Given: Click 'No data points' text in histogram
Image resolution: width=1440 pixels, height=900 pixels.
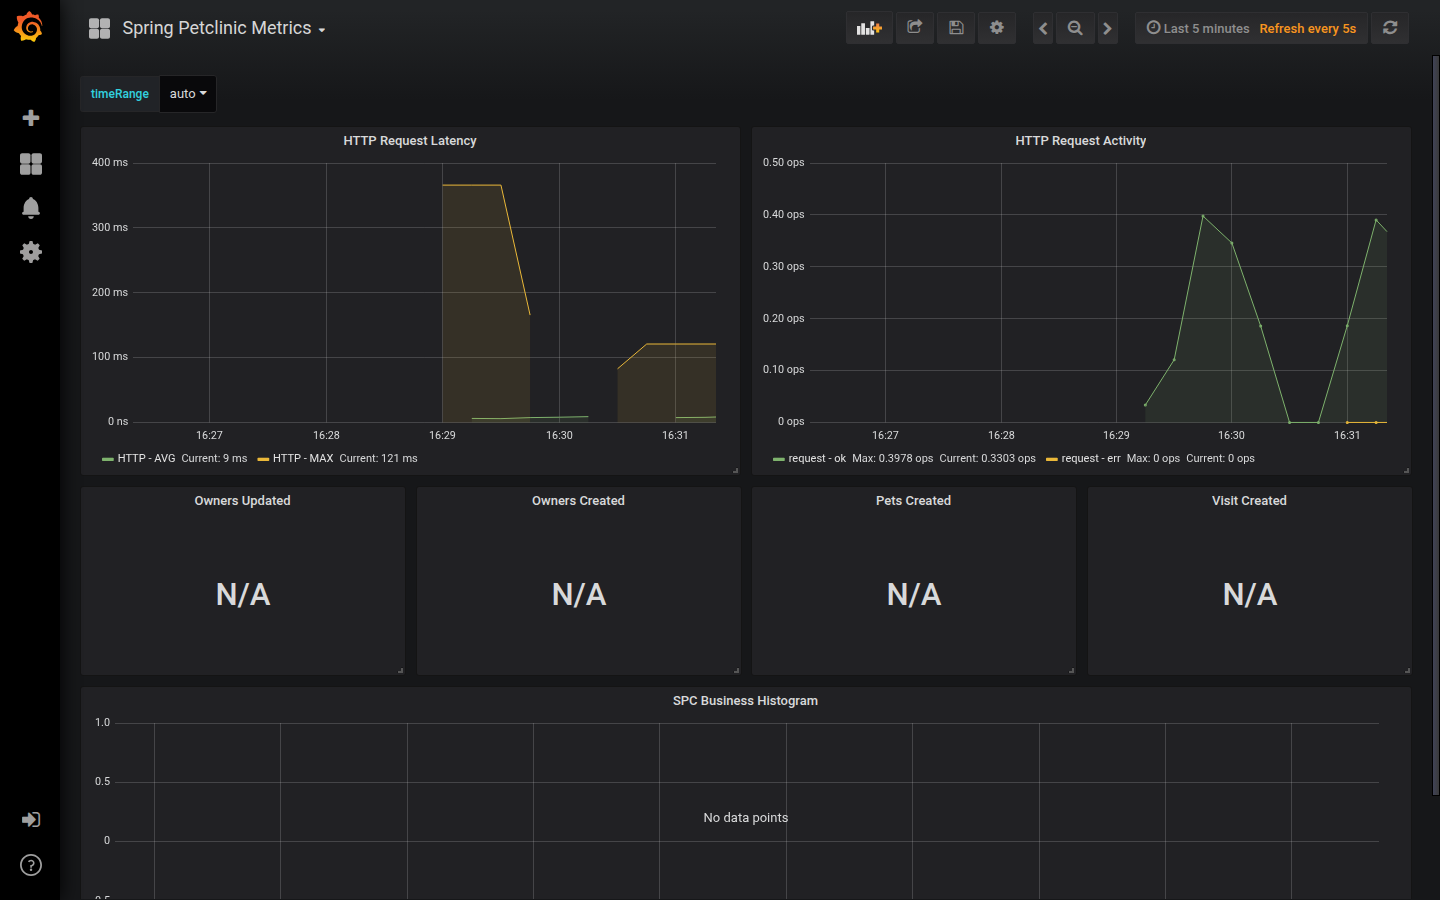Looking at the screenshot, I should pos(746,818).
